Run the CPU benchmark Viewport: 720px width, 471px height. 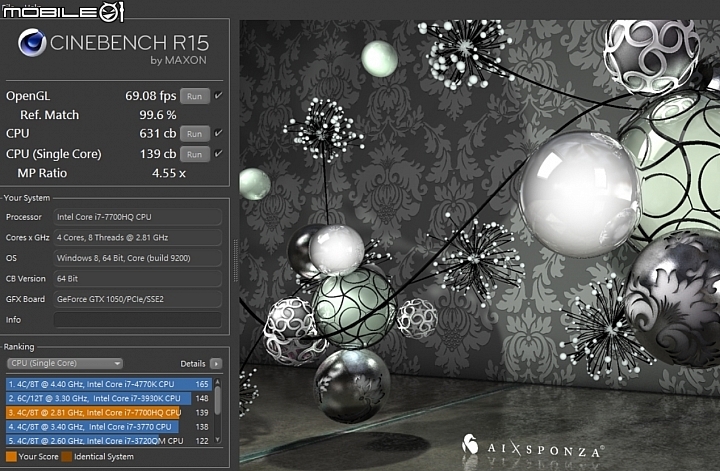pos(195,134)
